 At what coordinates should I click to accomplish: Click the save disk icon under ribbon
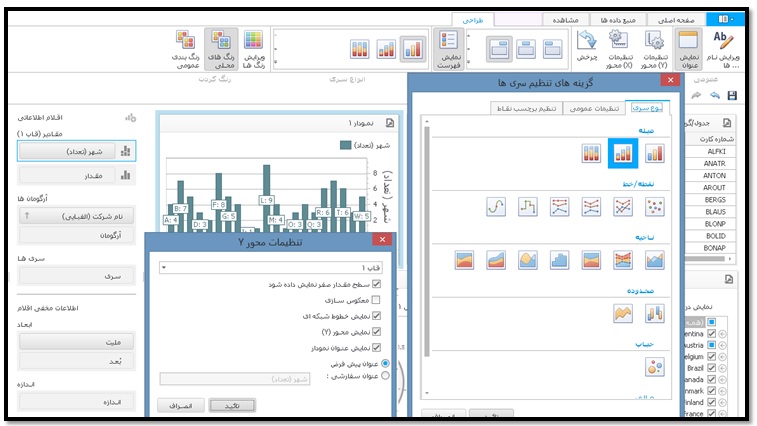(732, 96)
